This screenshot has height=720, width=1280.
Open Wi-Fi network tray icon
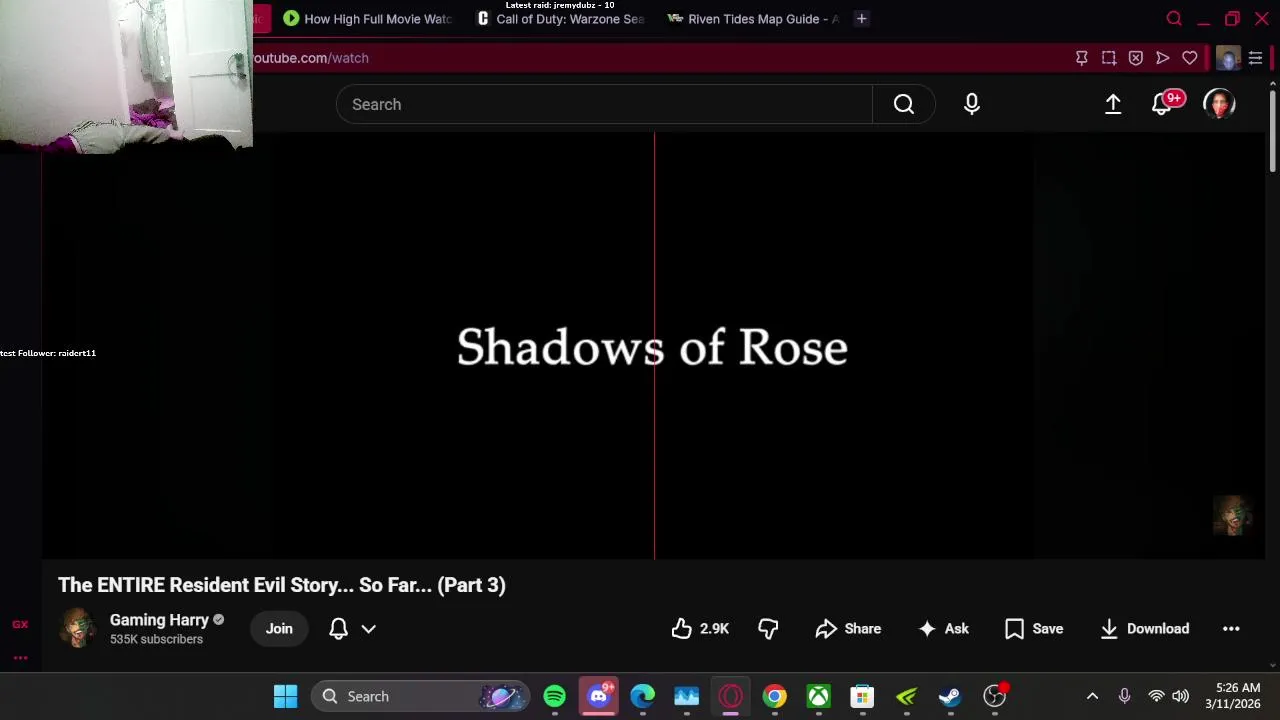point(1156,696)
